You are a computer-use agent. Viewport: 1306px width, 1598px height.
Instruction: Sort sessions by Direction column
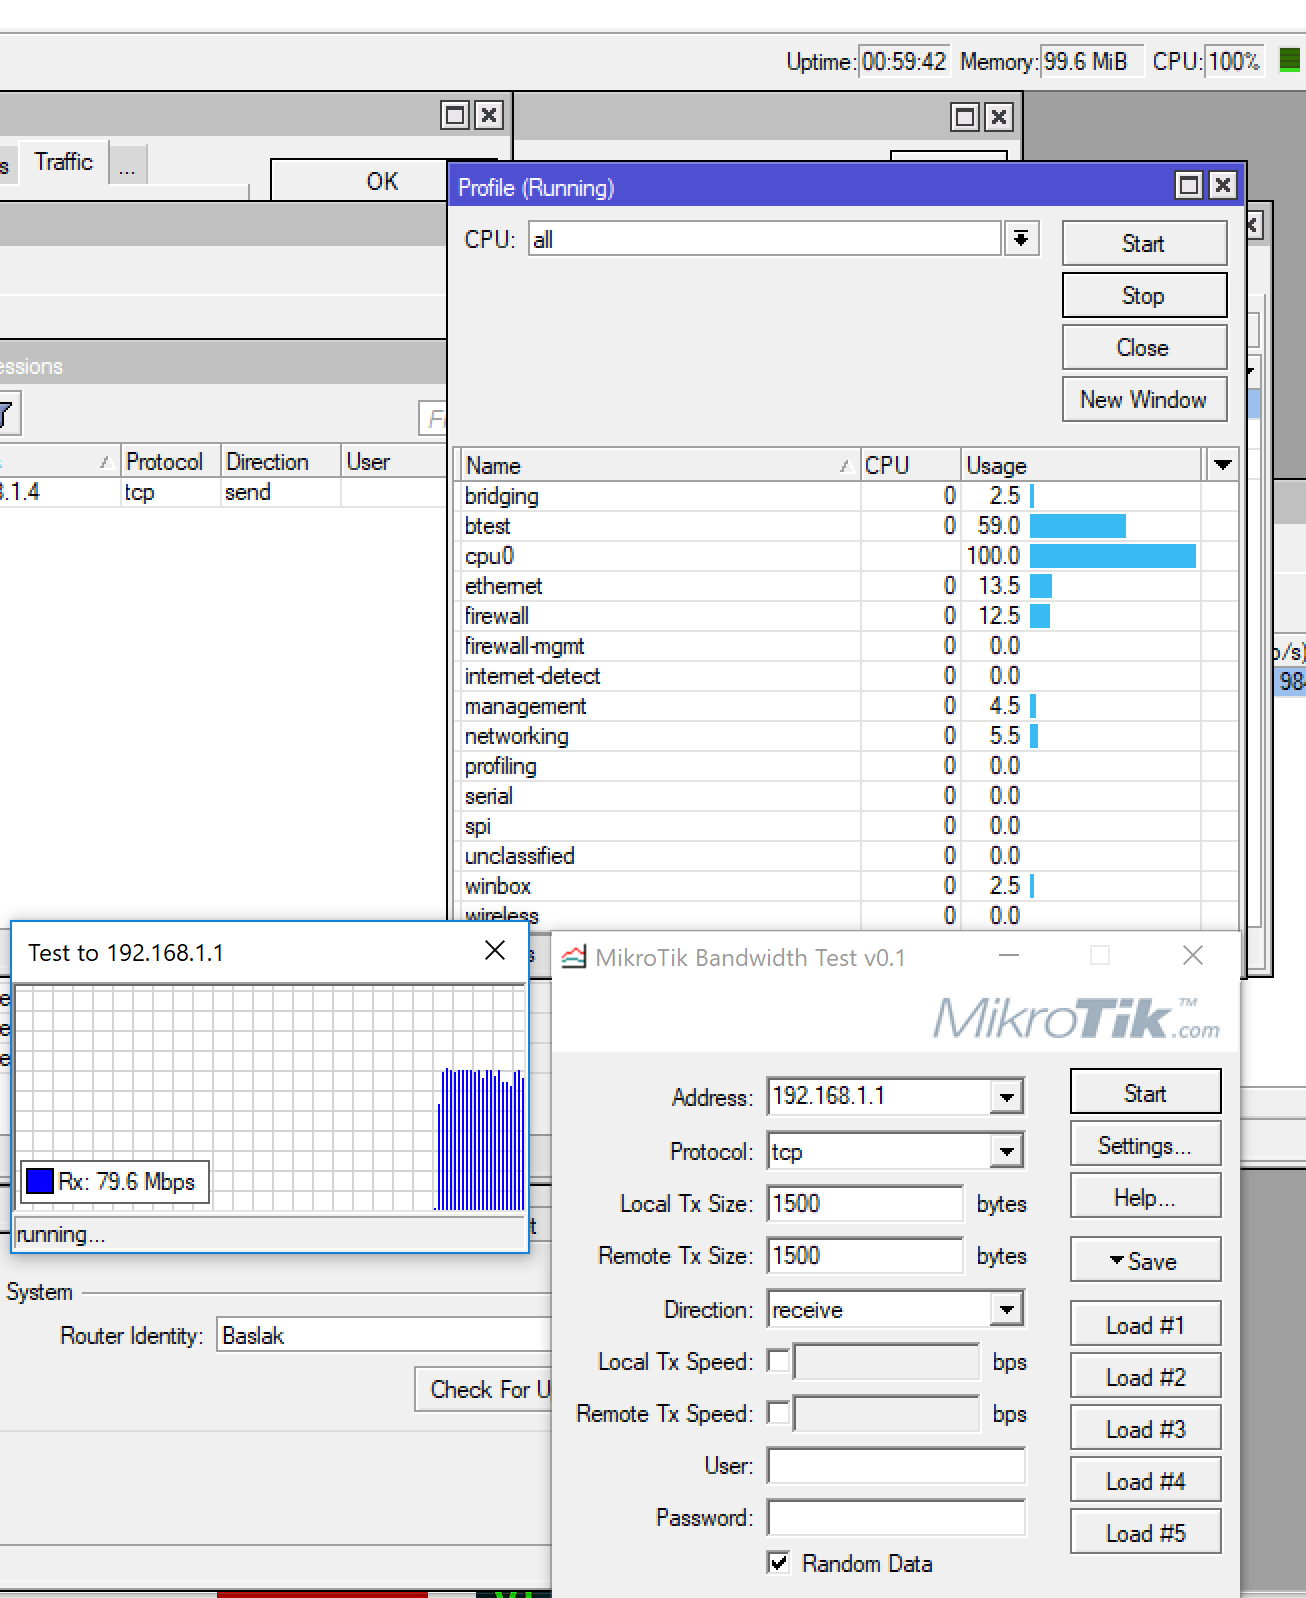[280, 462]
